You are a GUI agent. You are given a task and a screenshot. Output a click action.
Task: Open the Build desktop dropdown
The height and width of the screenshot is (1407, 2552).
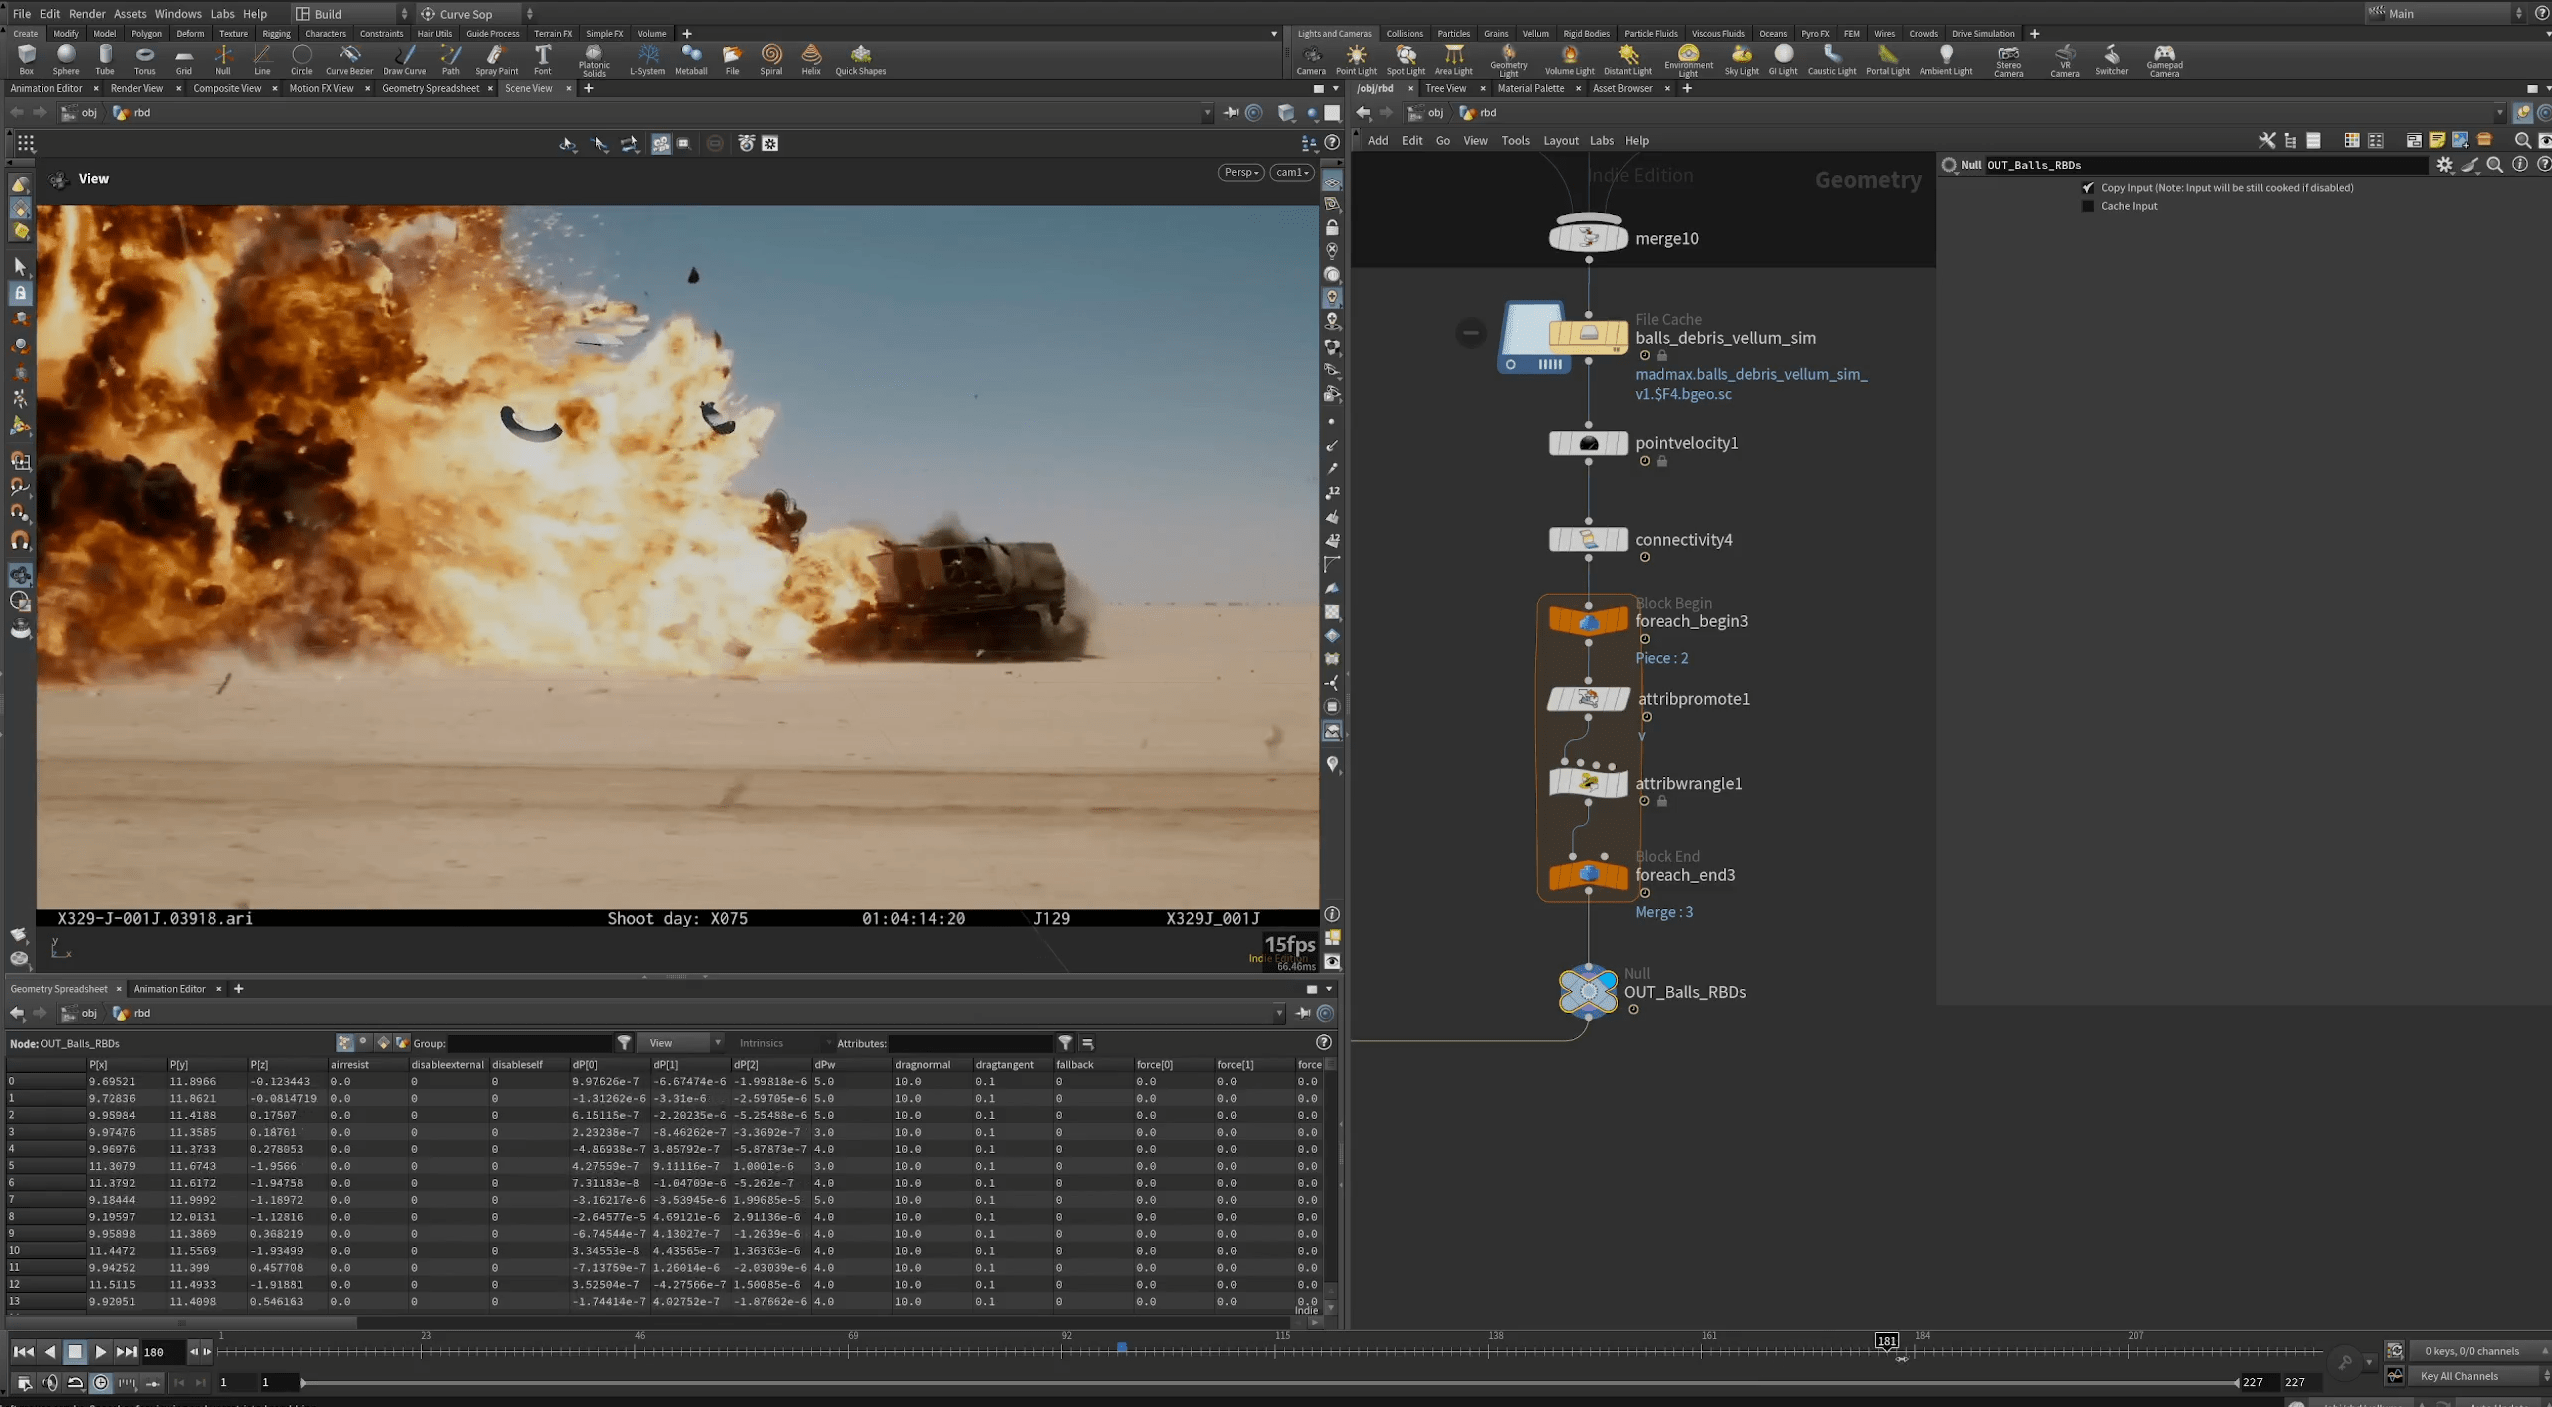point(350,14)
